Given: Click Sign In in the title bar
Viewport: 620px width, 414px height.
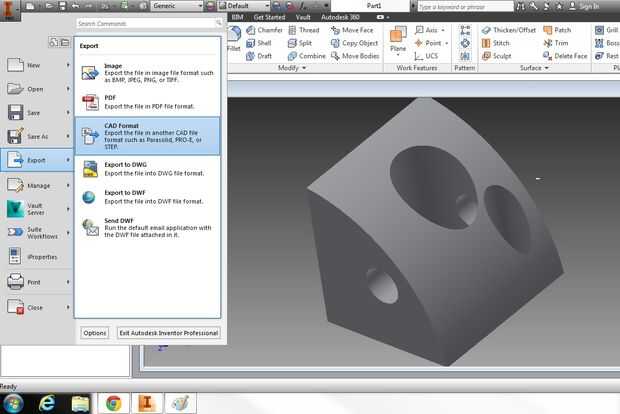Looking at the screenshot, I should 584,6.
